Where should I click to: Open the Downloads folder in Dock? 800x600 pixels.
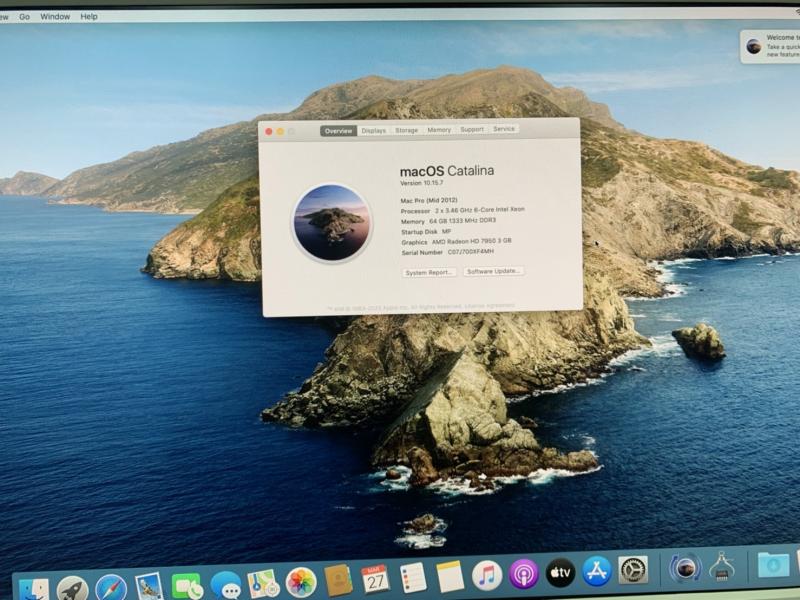(x=773, y=564)
